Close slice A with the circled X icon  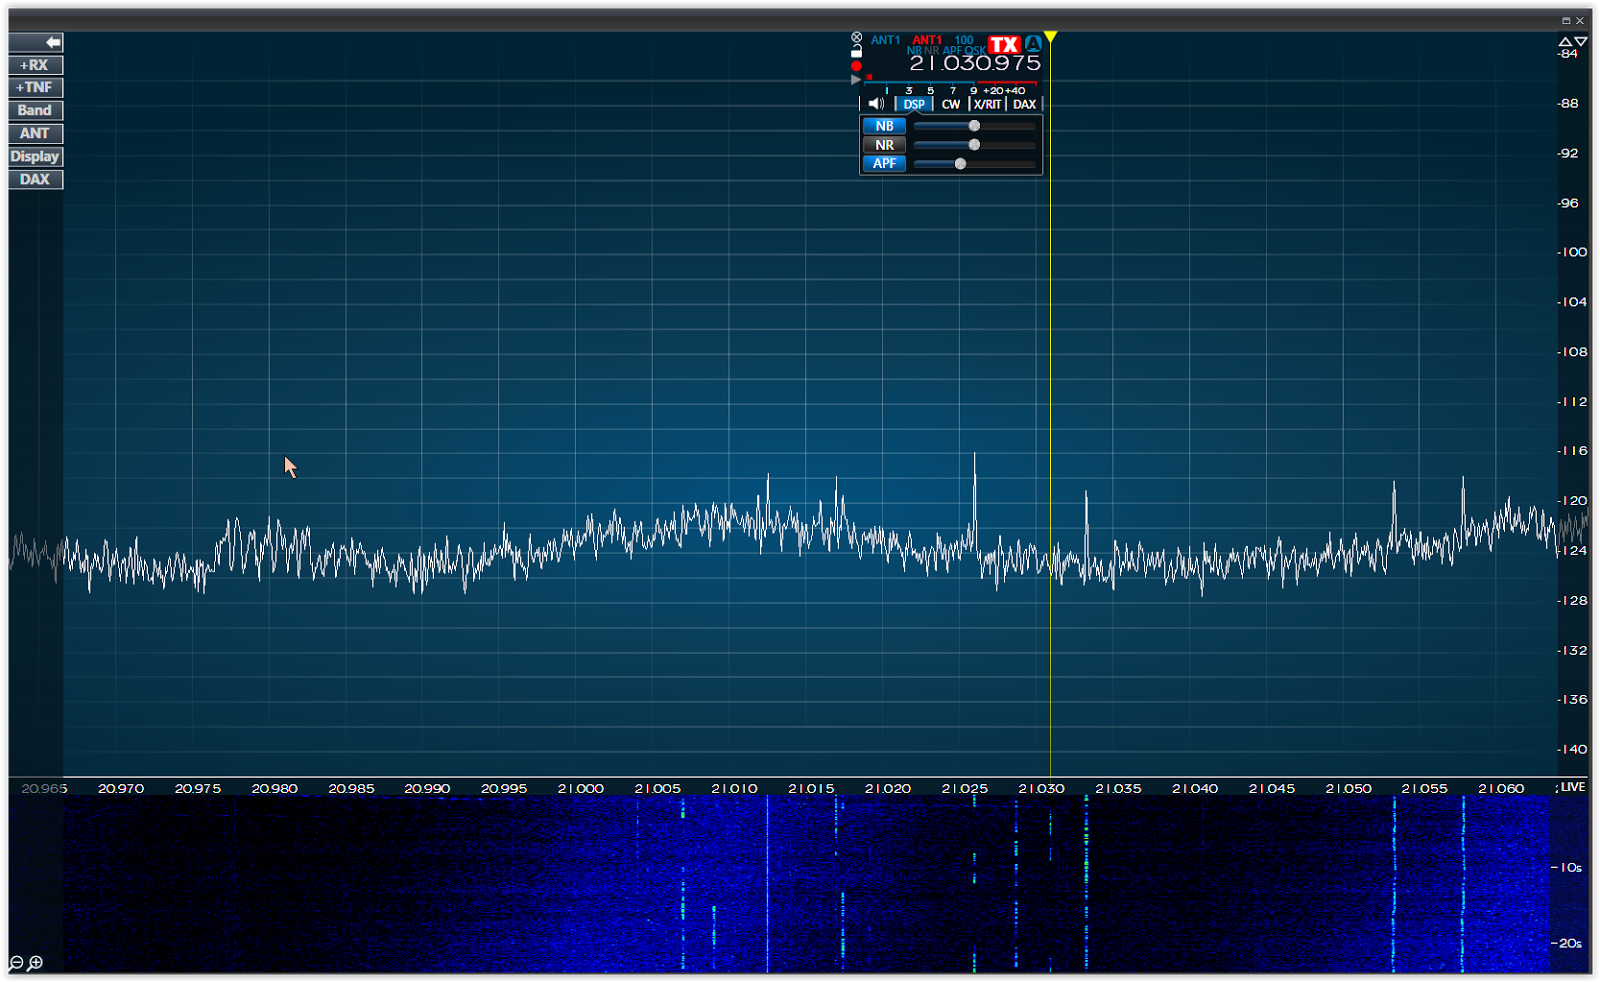coord(856,37)
